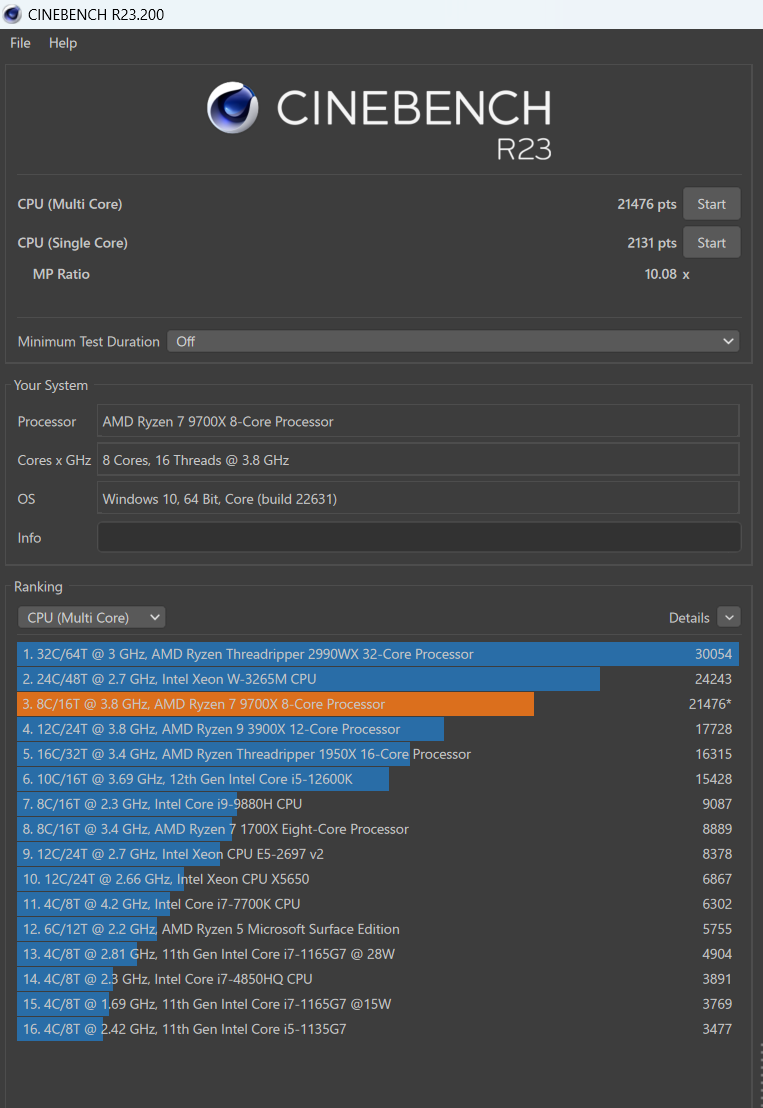This screenshot has width=763, height=1108.
Task: Select the 21476 pts multi core score
Action: click(646, 204)
